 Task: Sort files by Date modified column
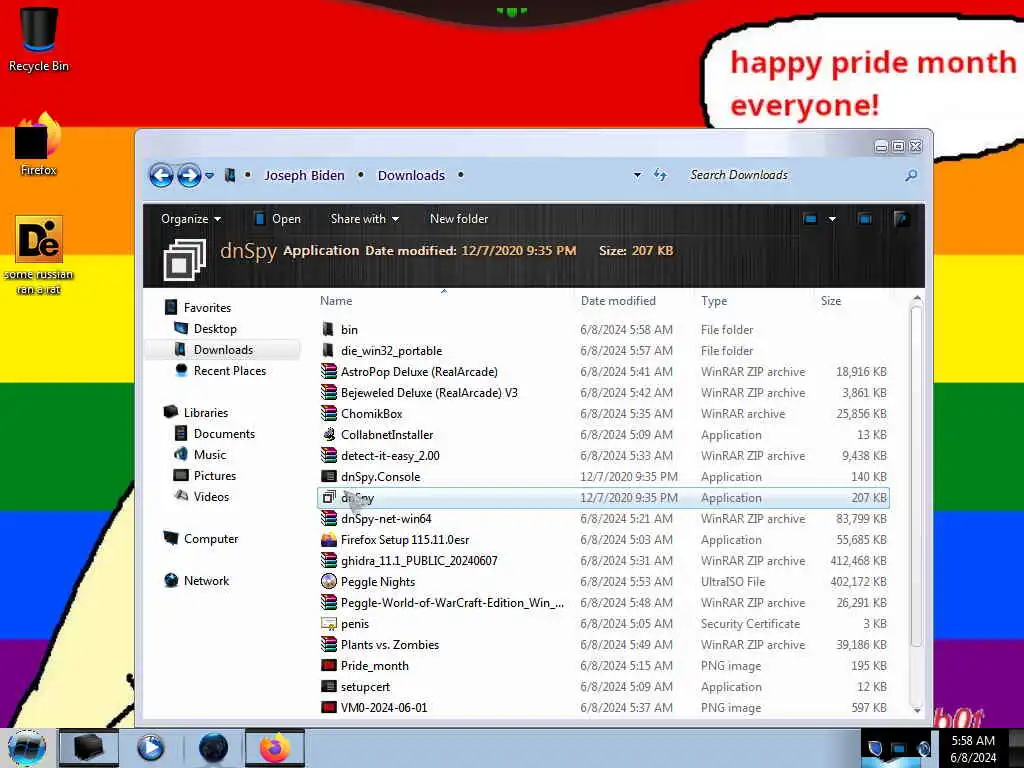click(x=618, y=300)
